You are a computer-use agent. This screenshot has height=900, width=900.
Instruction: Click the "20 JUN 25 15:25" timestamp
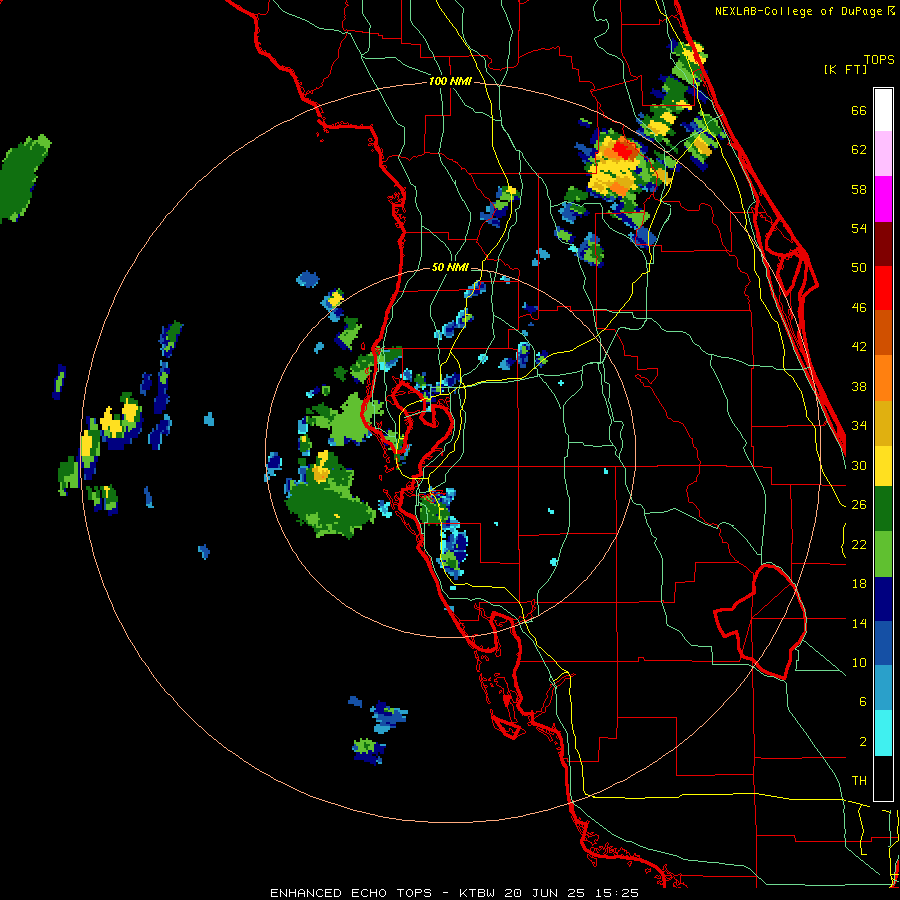(x=572, y=893)
